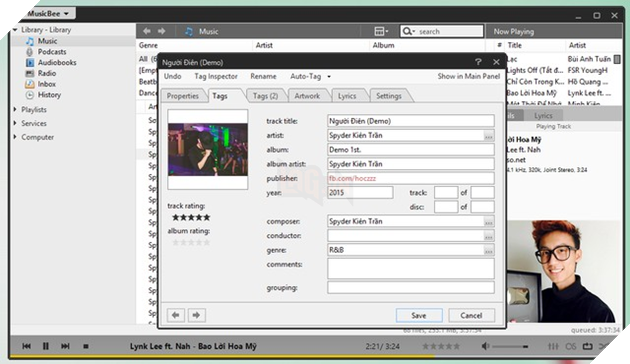
Task: Click the disc number field
Action: 446,207
